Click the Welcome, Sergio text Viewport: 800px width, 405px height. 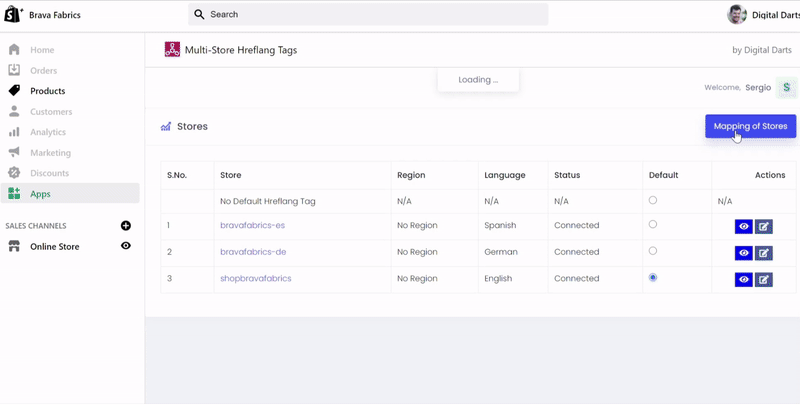point(737,88)
